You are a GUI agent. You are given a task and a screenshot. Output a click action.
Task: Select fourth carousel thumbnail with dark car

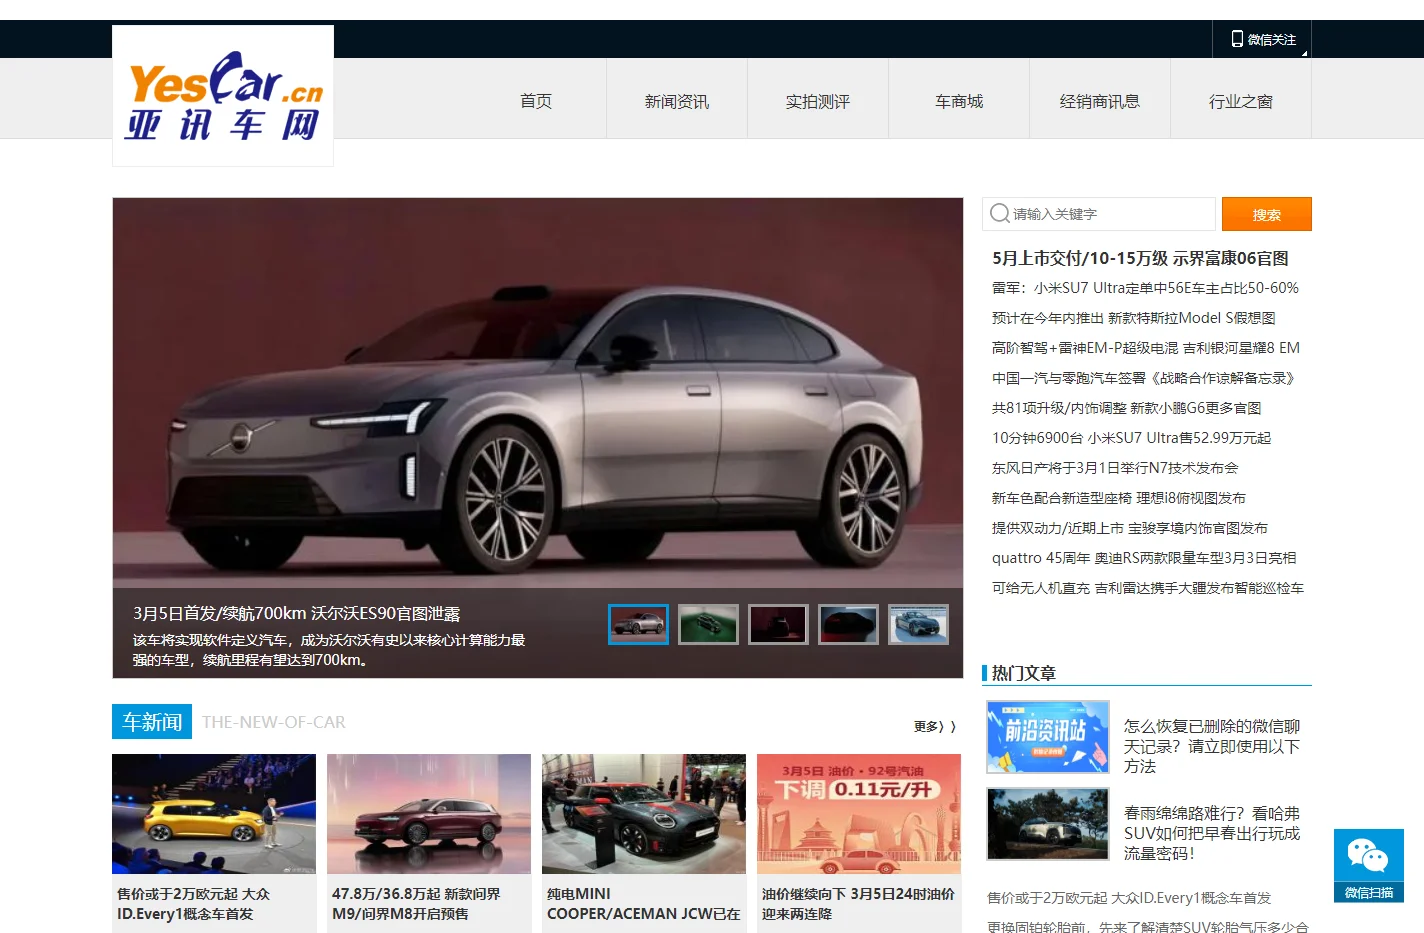[848, 625]
